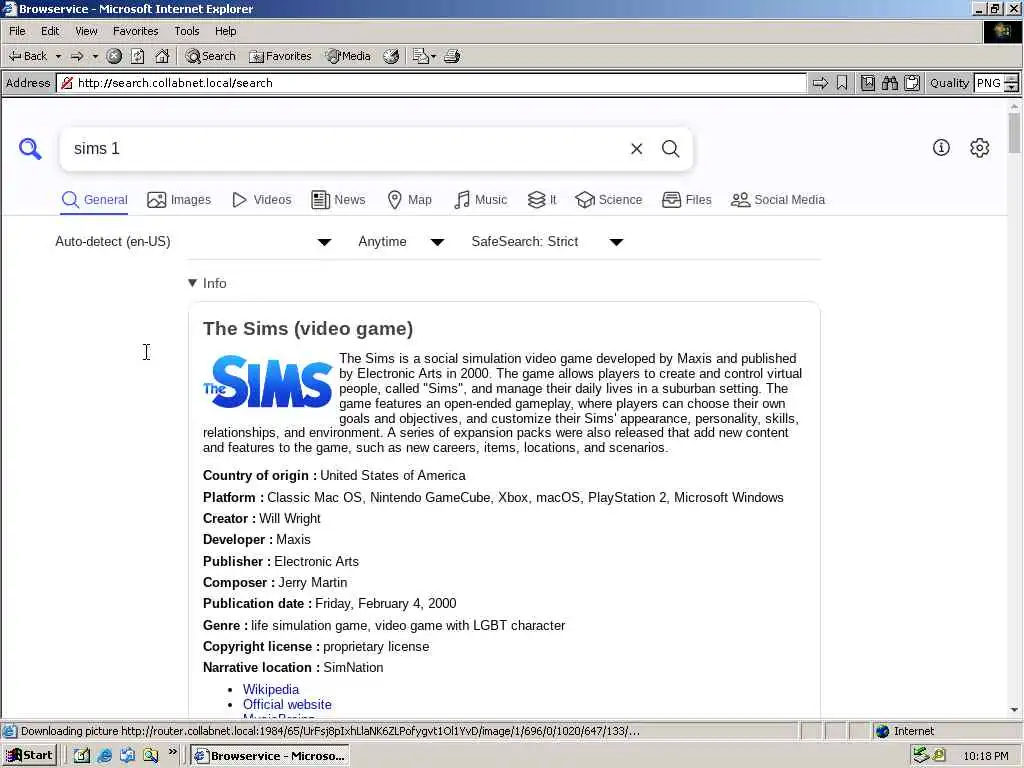This screenshot has height=768, width=1024.
Task: Click the taskbar clock showing 10:18 PM
Action: point(985,756)
